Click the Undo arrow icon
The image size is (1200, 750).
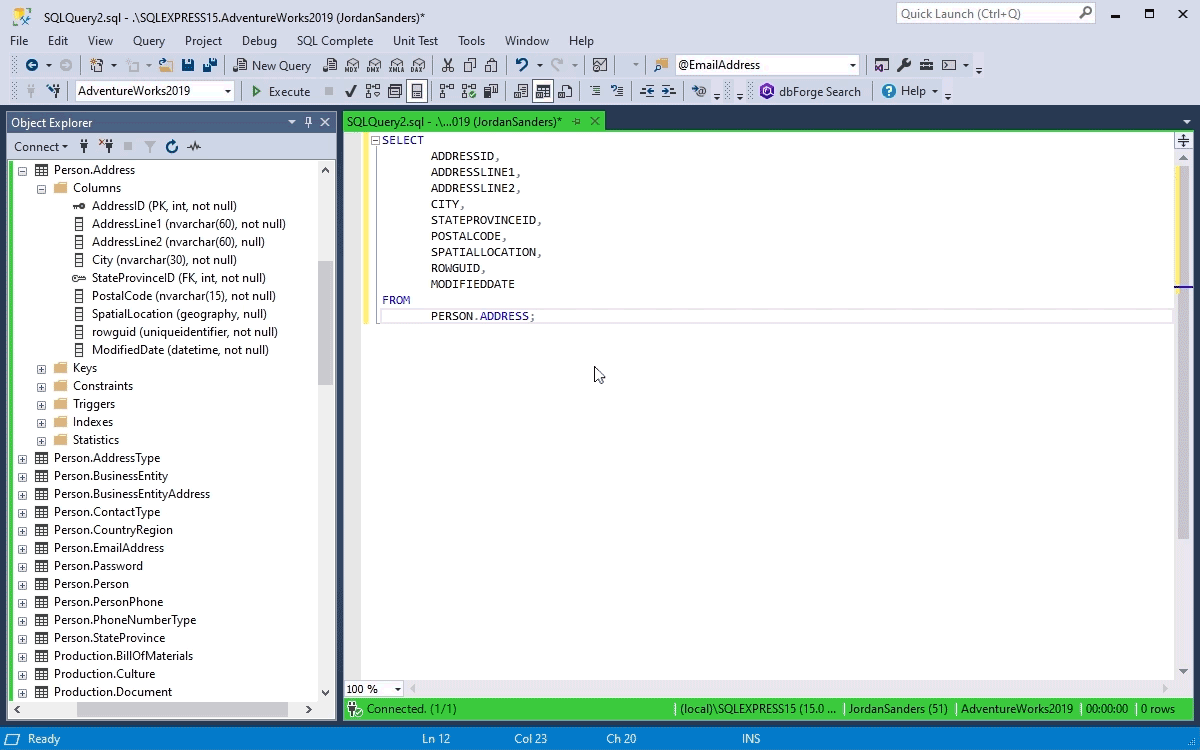[521, 65]
